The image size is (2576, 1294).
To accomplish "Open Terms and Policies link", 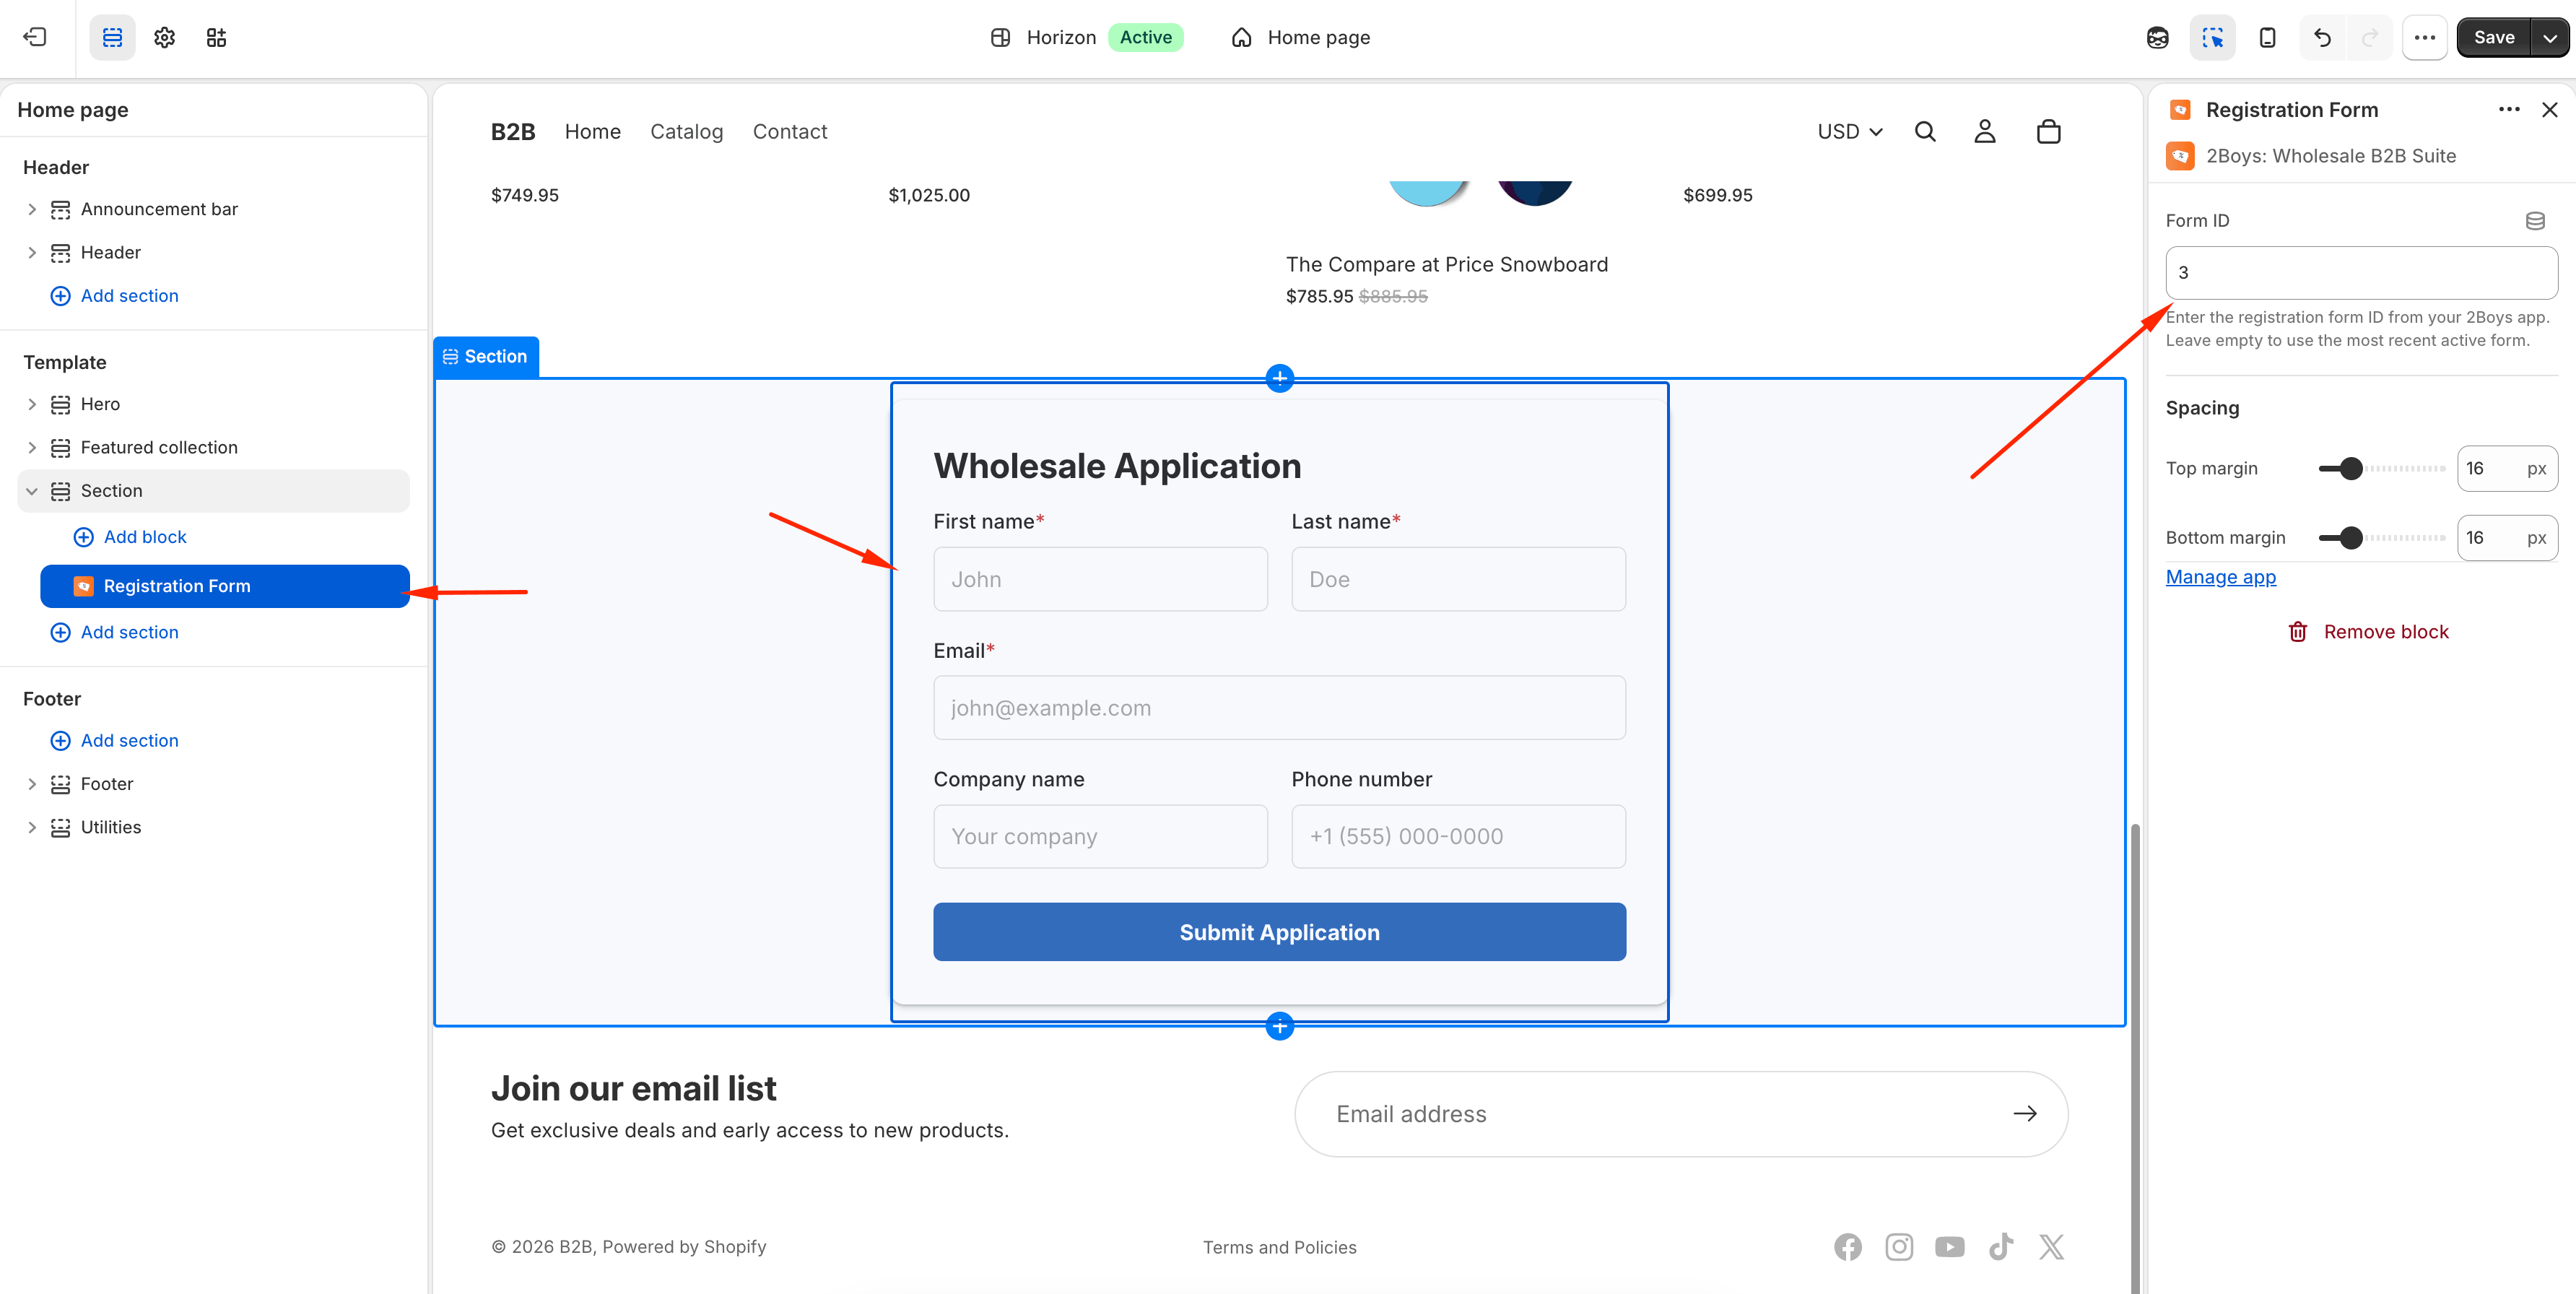I will pyautogui.click(x=1279, y=1247).
